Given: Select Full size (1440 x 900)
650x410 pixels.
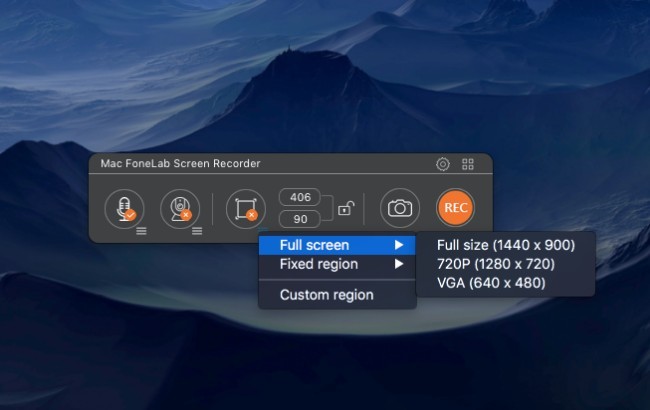Looking at the screenshot, I should pyautogui.click(x=506, y=245).
